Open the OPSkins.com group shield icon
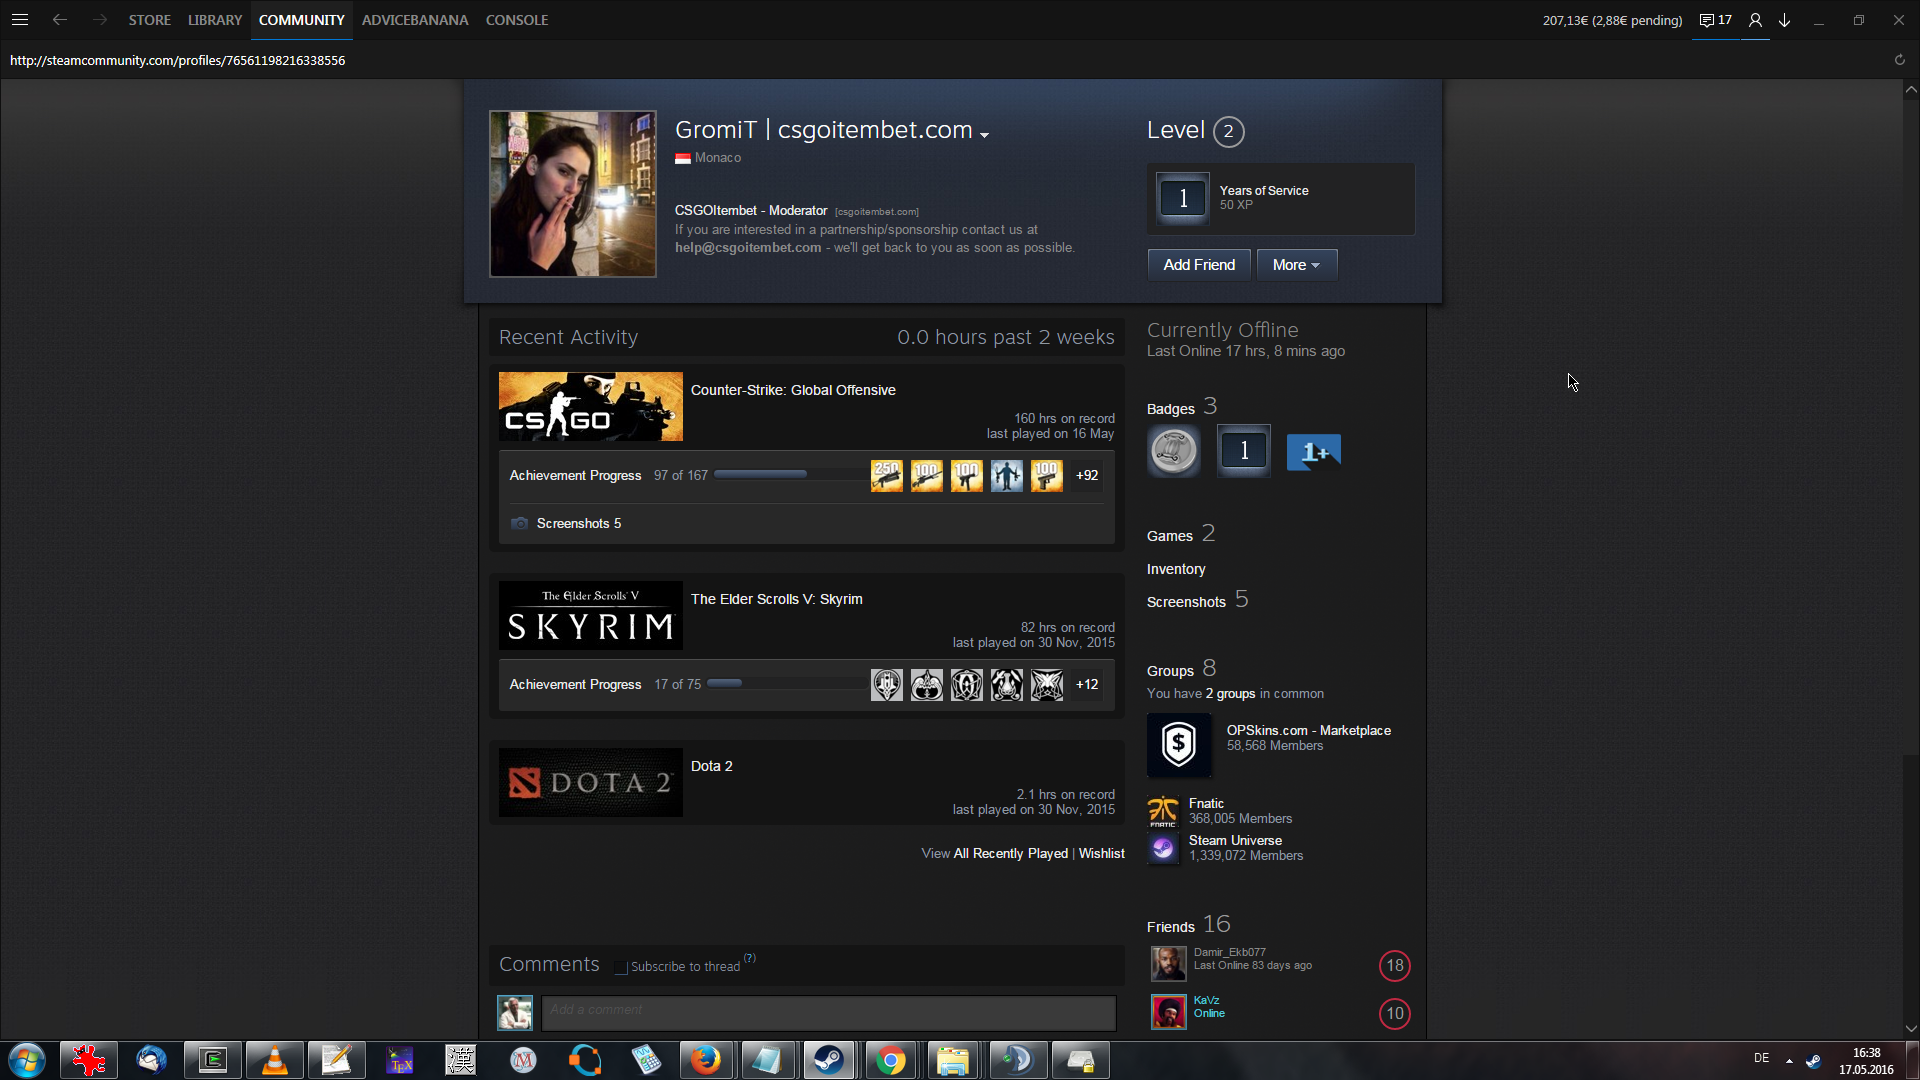The height and width of the screenshot is (1080, 1920). (x=1179, y=745)
